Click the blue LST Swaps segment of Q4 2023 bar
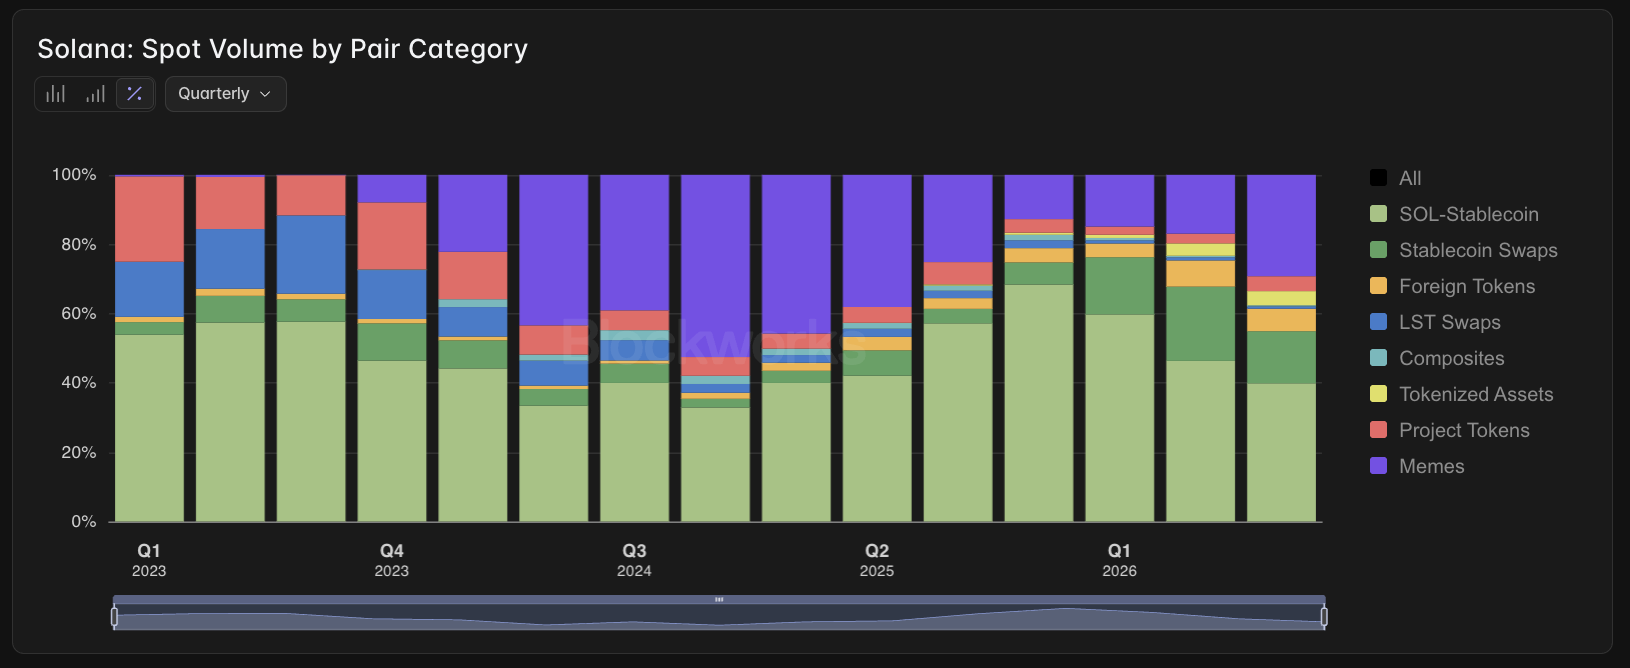 click(392, 294)
